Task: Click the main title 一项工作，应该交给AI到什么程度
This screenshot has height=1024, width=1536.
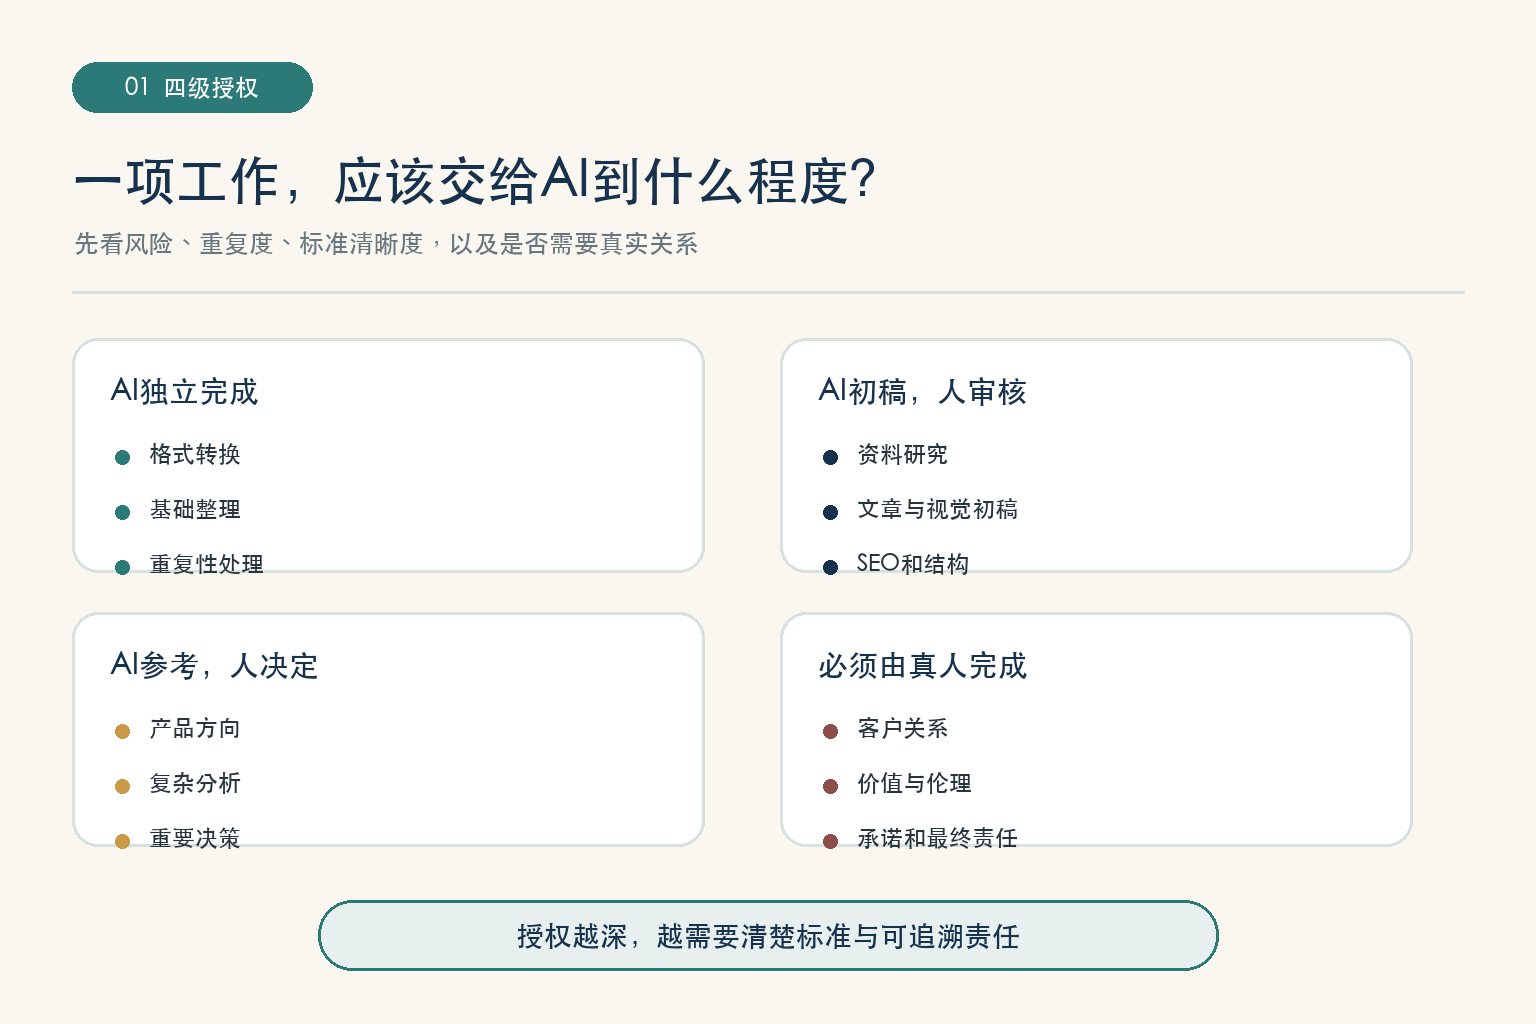Action: click(475, 181)
